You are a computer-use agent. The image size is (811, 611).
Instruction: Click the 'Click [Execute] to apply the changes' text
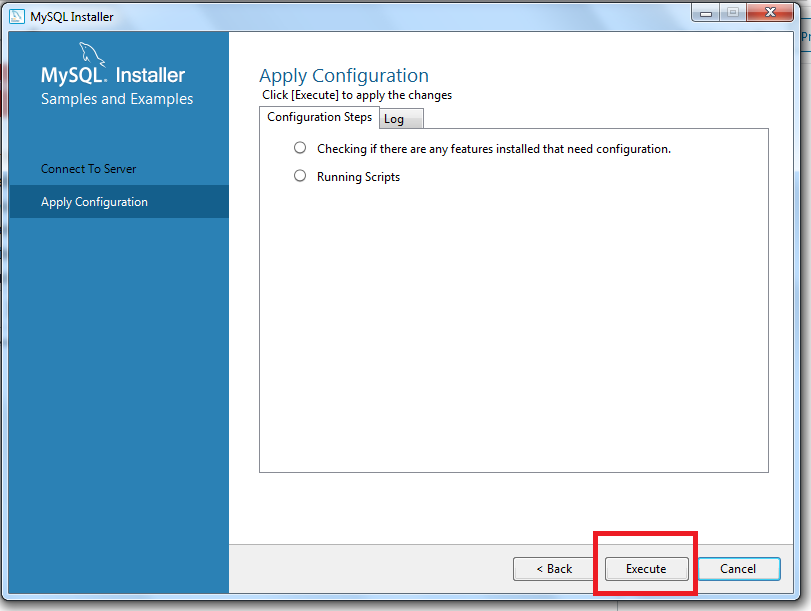357,95
